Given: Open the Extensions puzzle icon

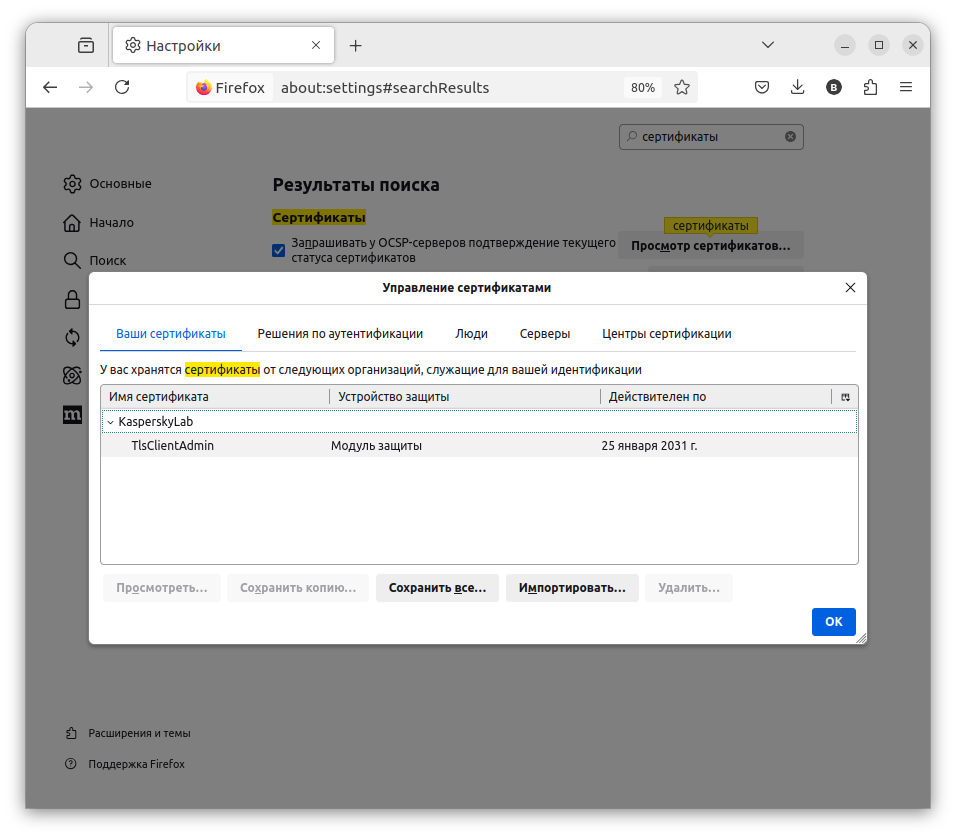Looking at the screenshot, I should coord(870,87).
